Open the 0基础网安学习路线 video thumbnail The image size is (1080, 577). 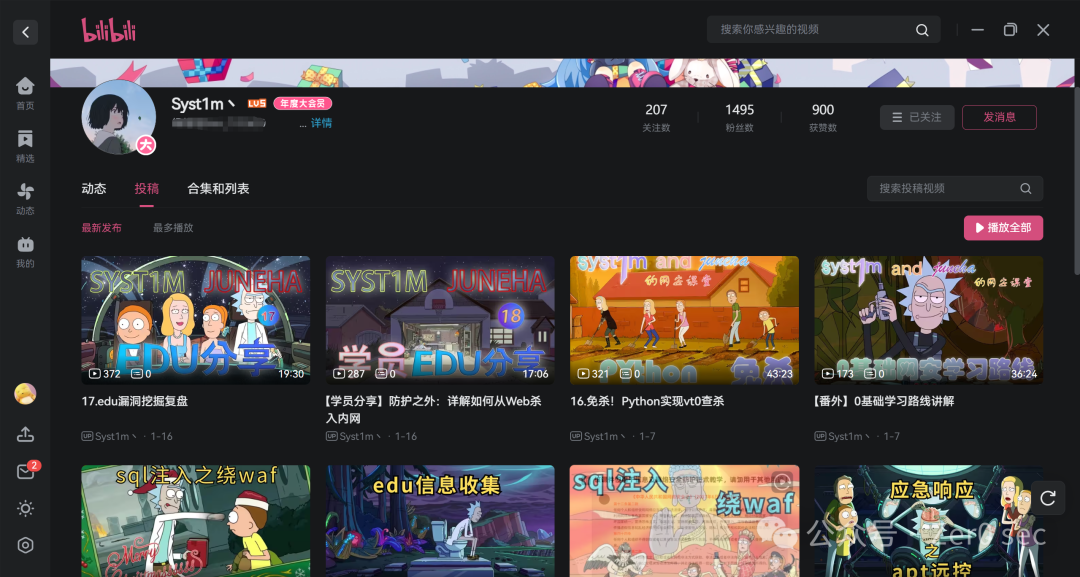tap(928, 320)
